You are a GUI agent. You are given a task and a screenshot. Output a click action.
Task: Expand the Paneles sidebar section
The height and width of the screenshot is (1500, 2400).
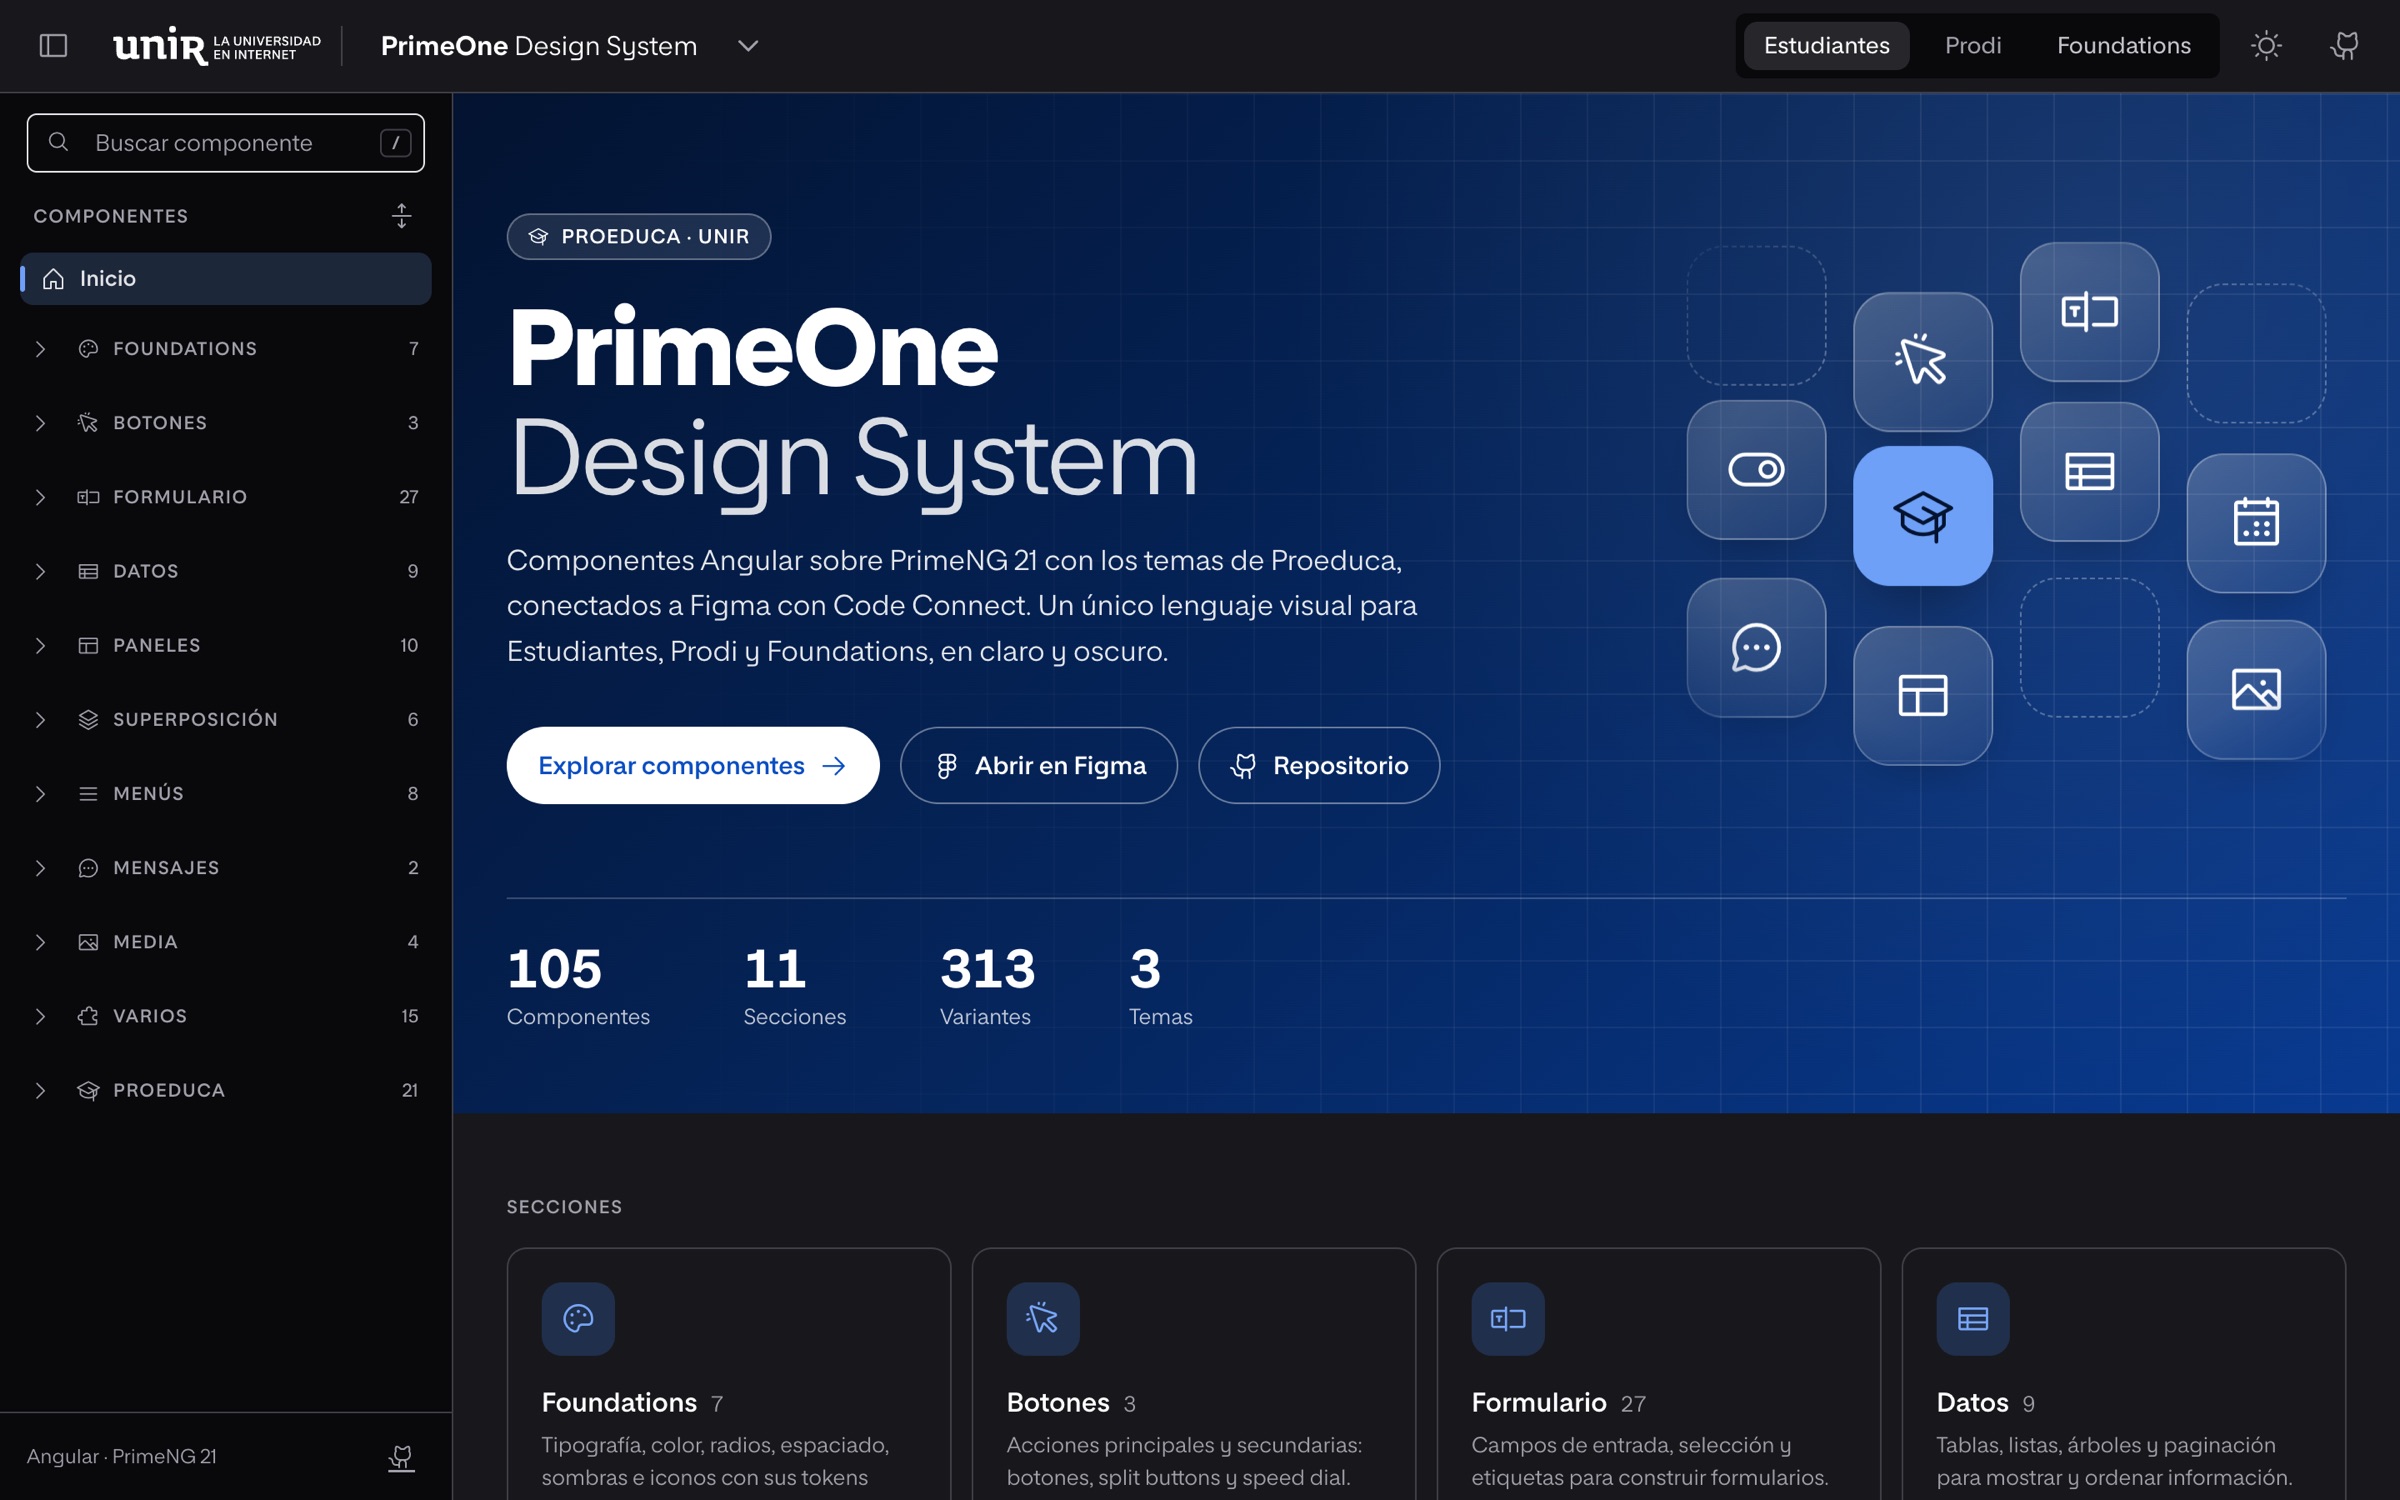pyautogui.click(x=226, y=645)
